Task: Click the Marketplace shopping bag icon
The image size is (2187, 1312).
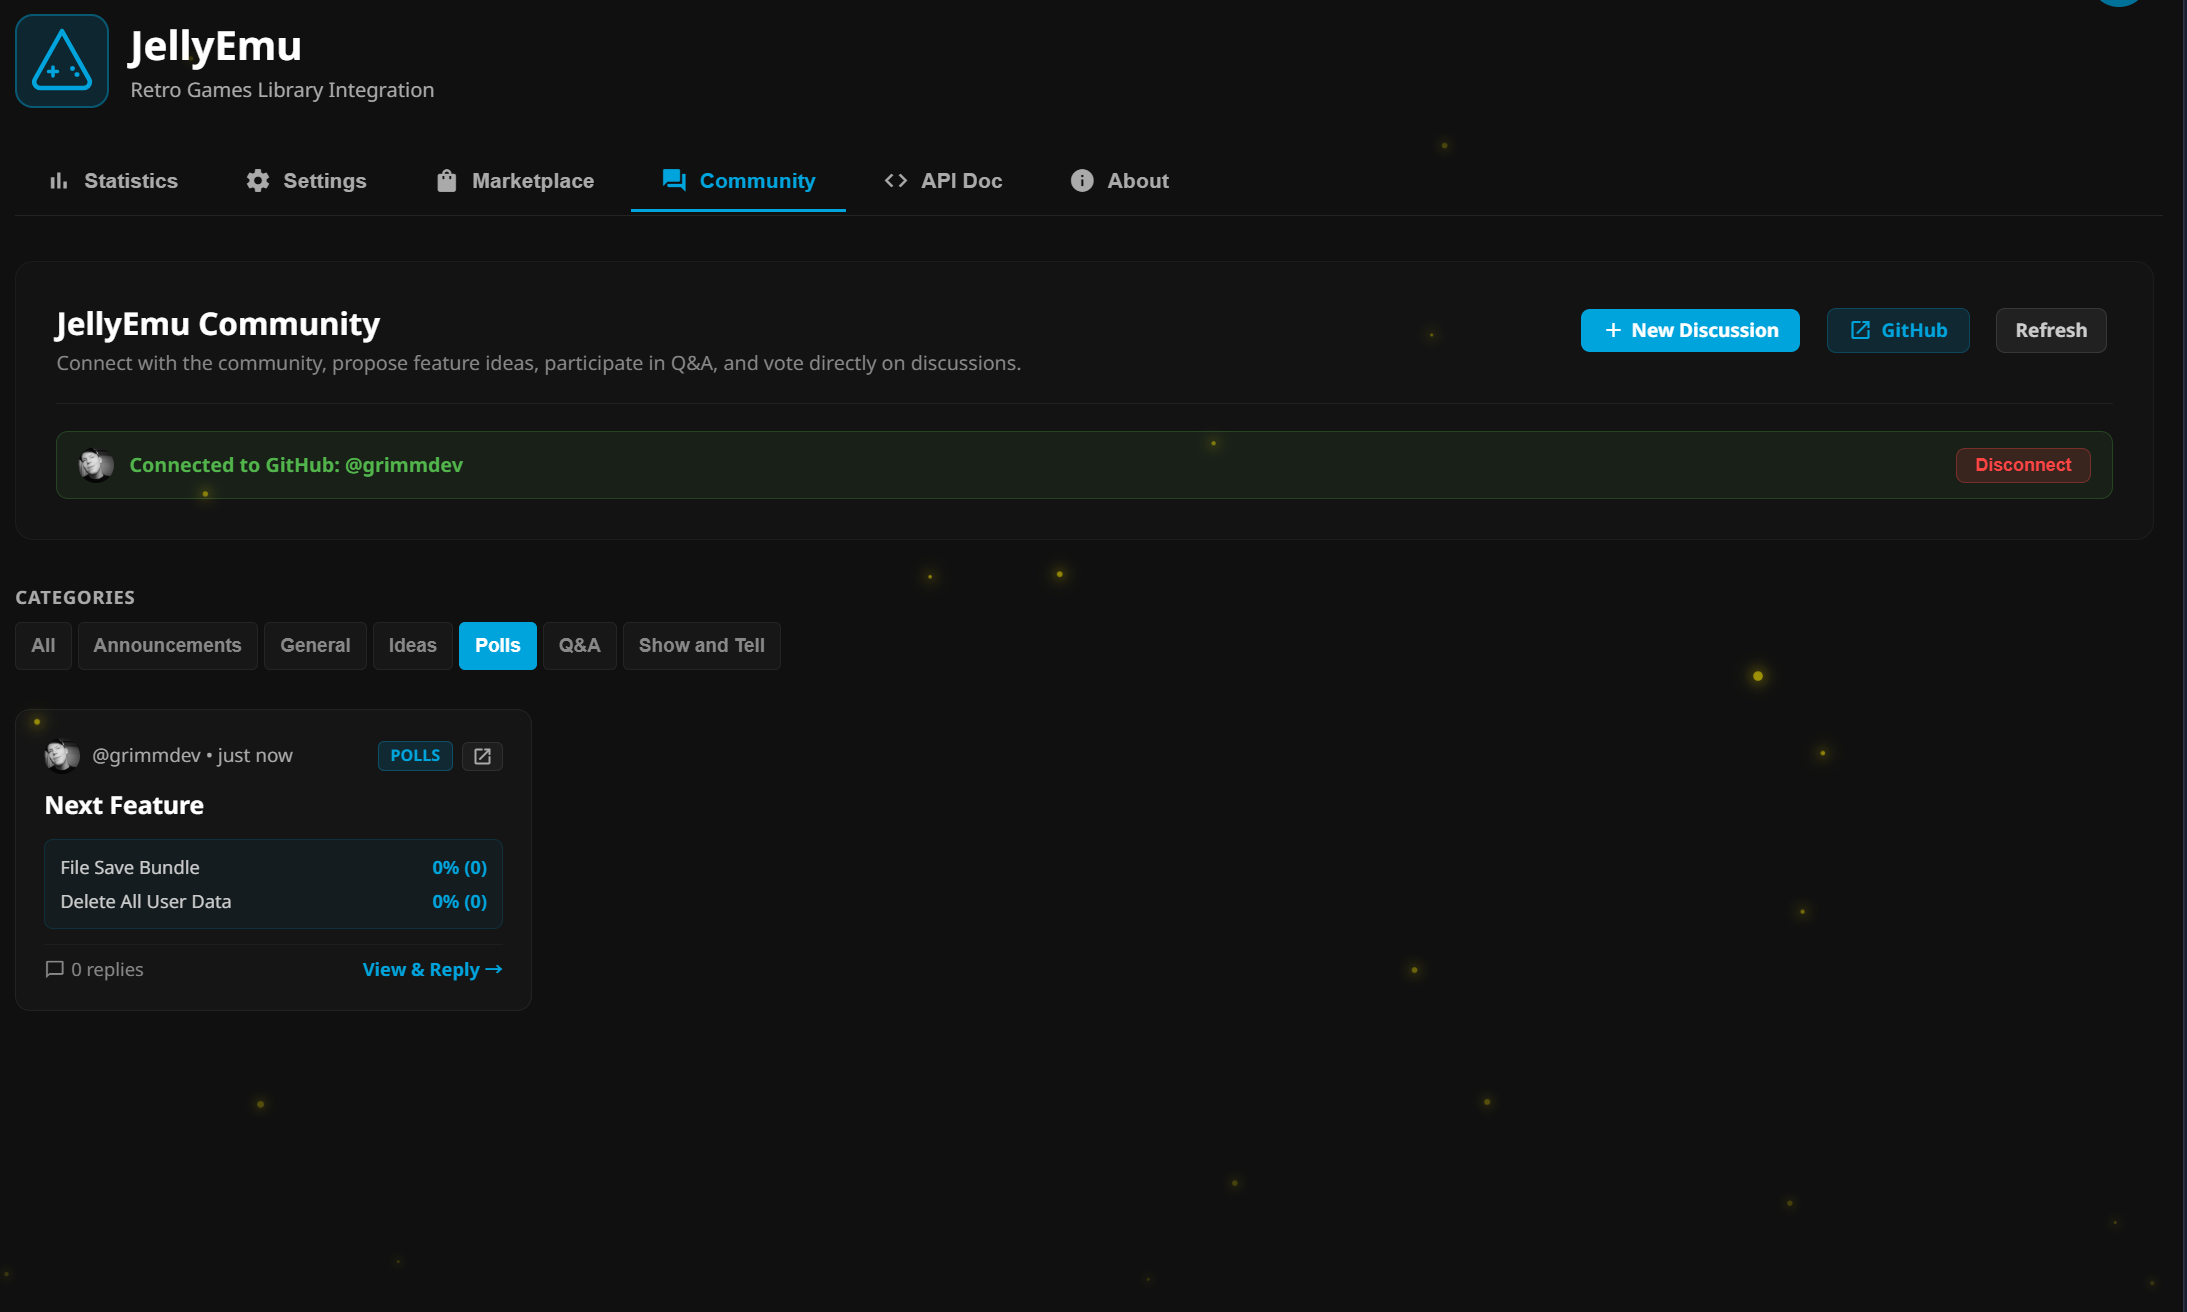Action: 446,181
